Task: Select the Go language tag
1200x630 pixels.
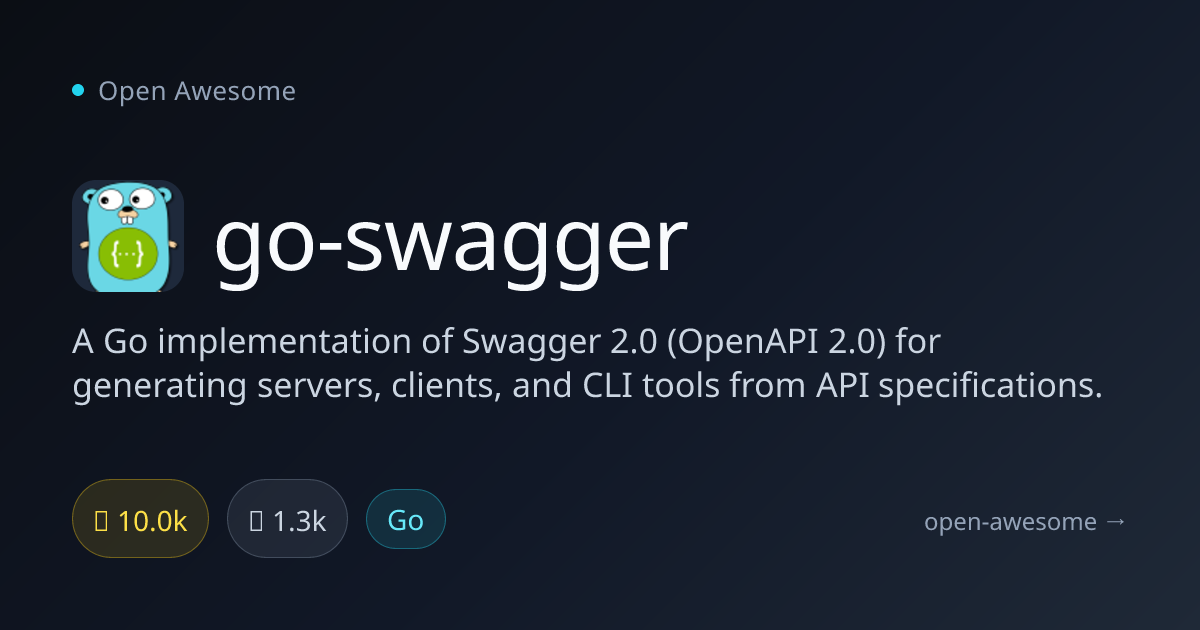Action: coord(406,520)
